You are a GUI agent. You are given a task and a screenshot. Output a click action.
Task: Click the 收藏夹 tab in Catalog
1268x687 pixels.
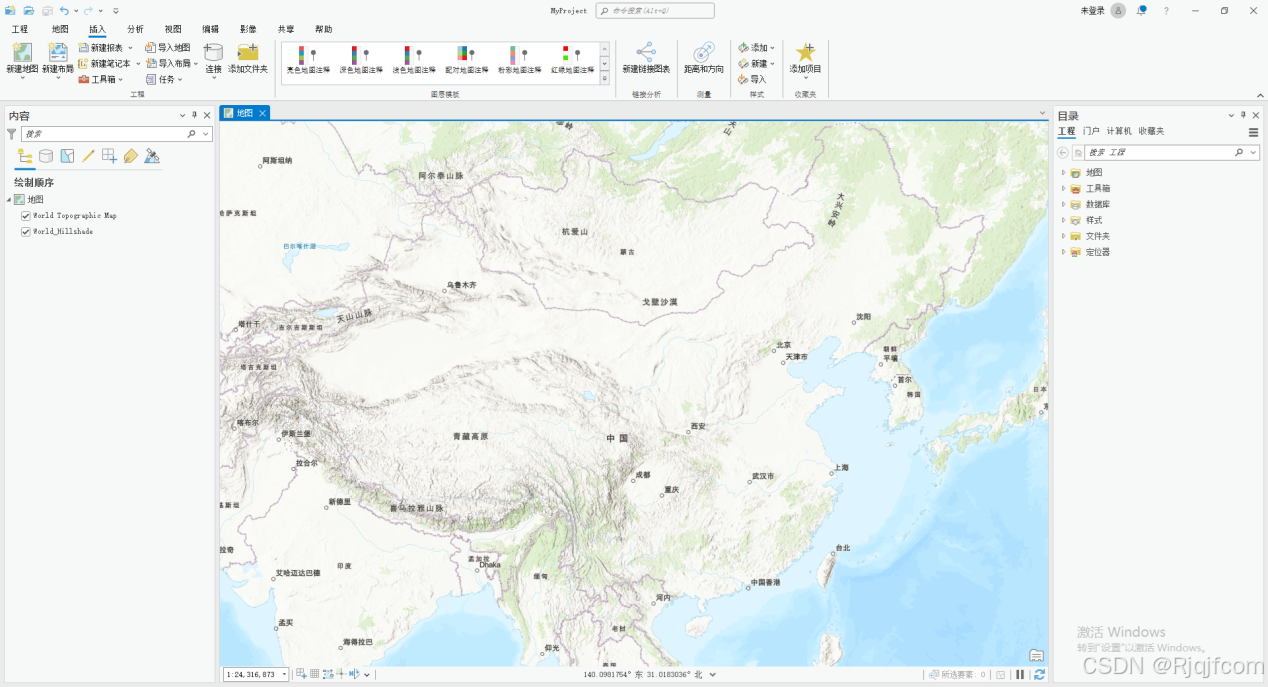[1151, 131]
